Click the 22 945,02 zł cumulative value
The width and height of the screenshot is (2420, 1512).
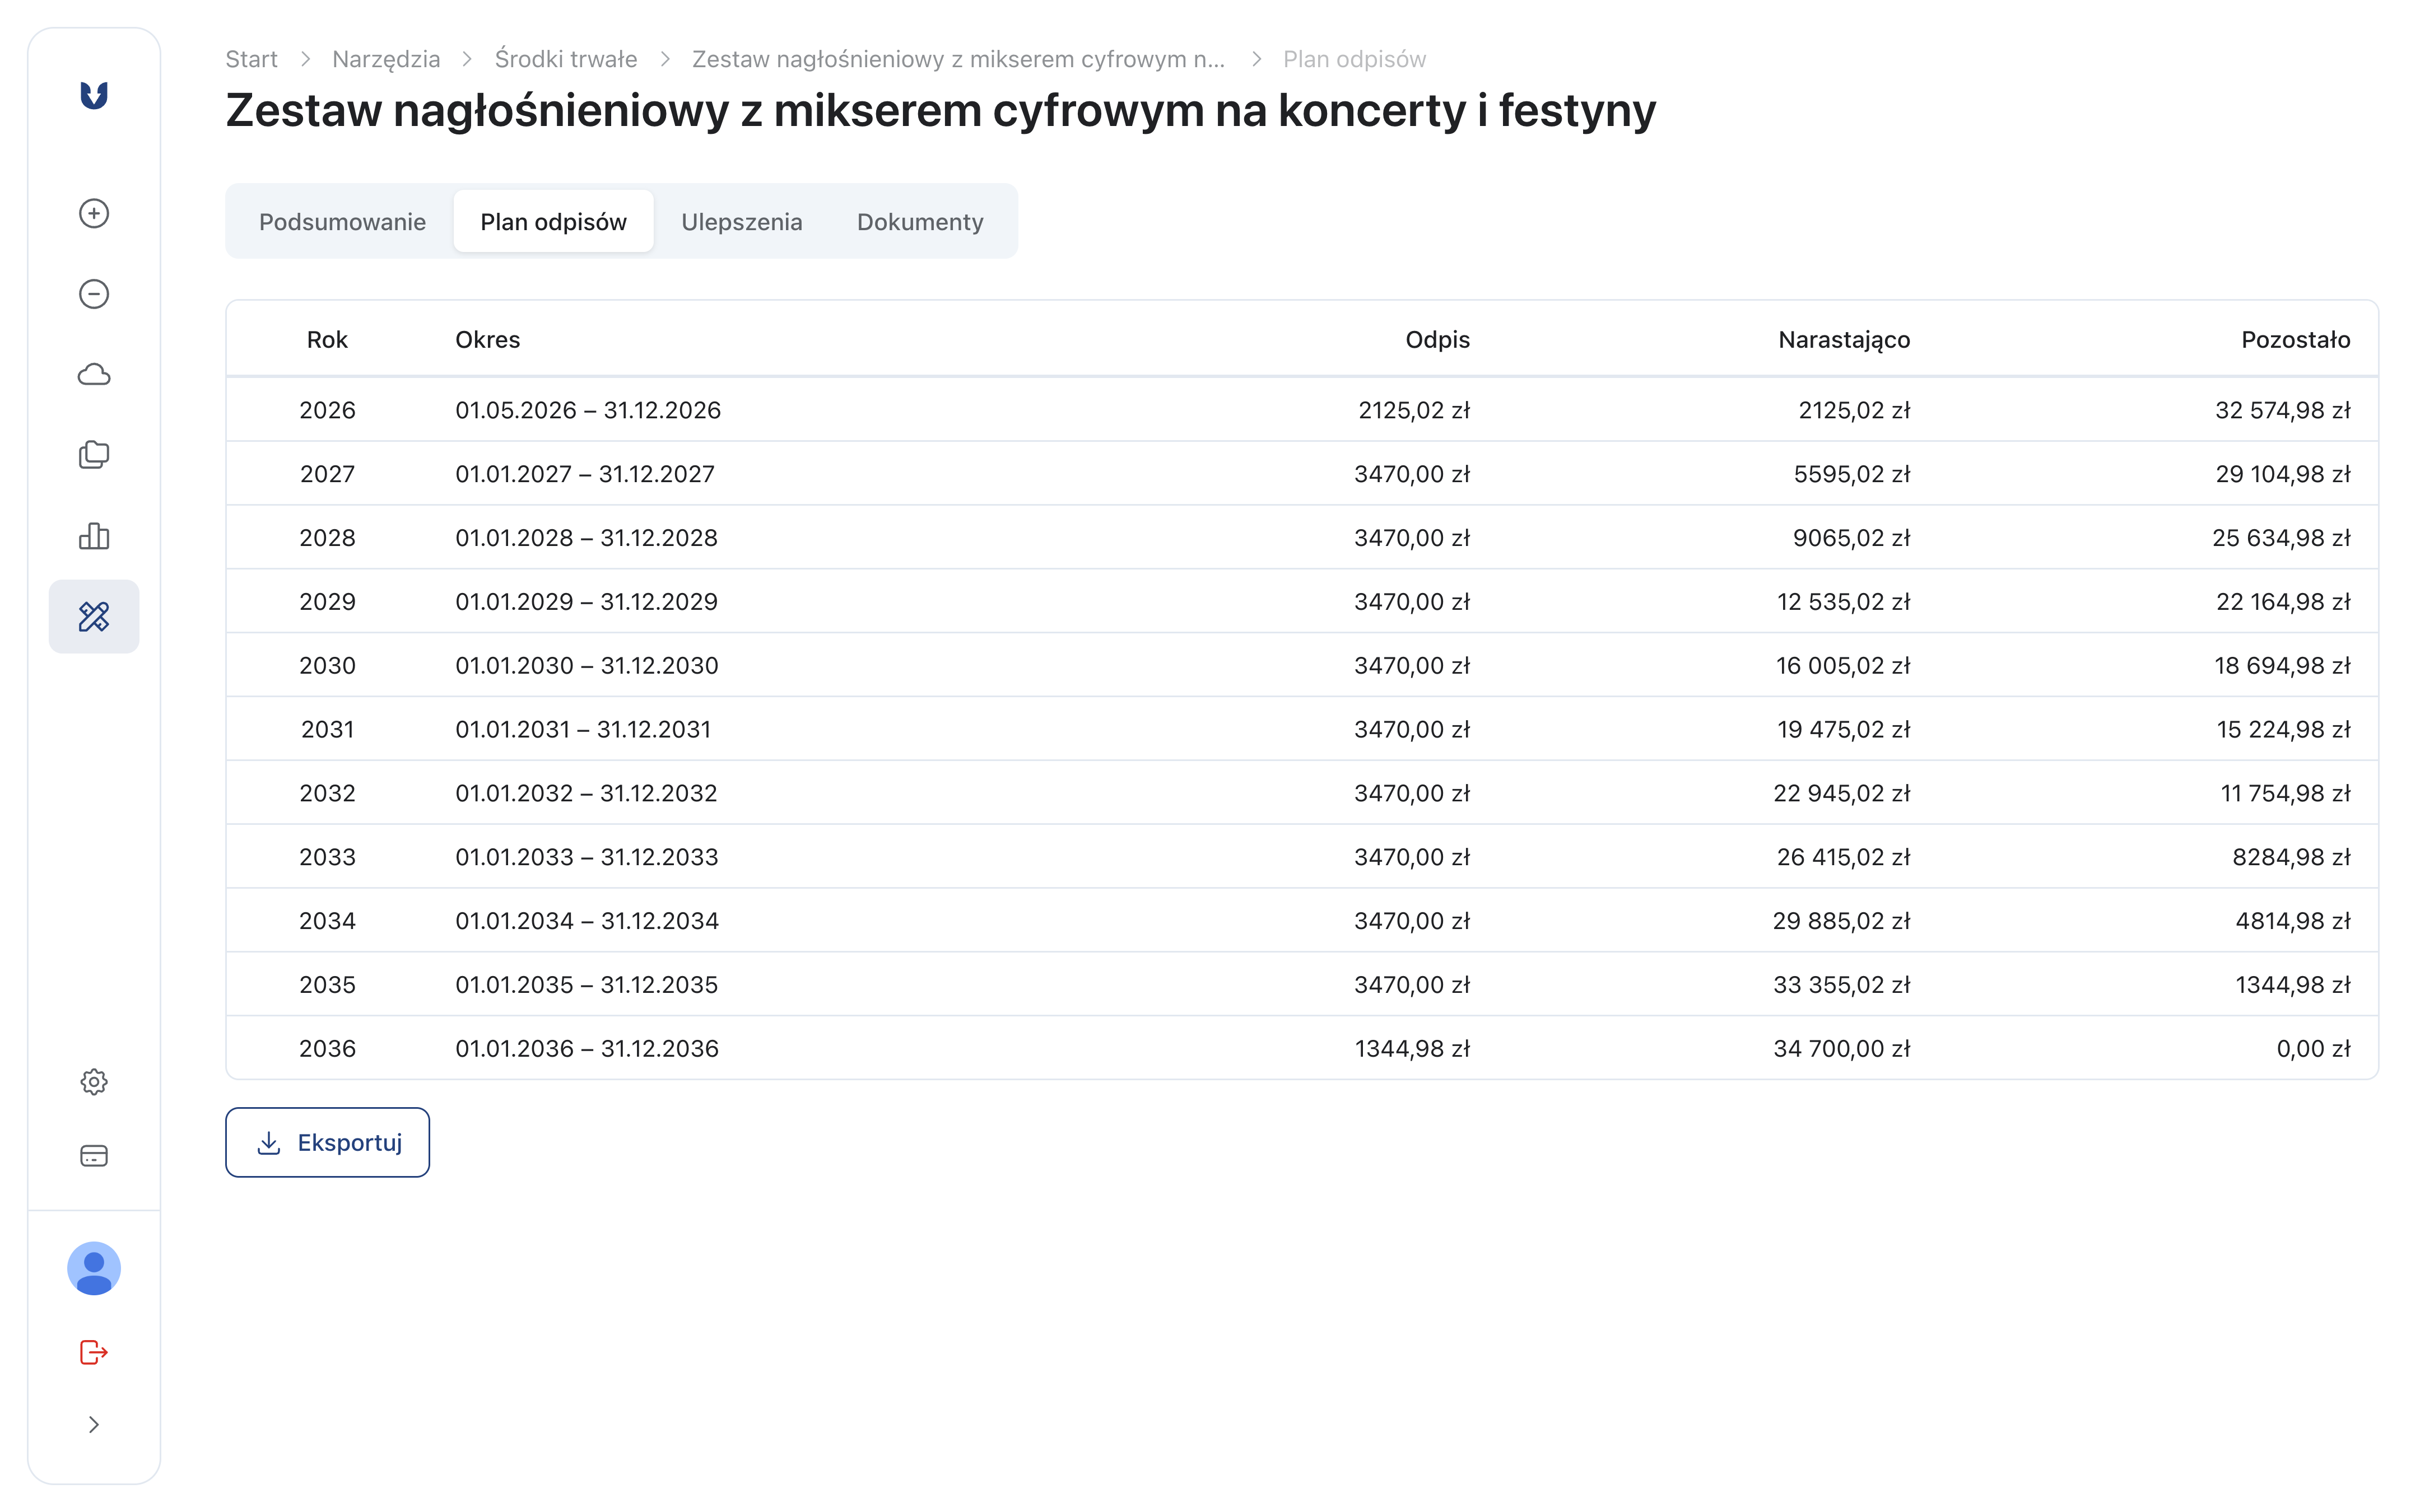coord(1841,794)
